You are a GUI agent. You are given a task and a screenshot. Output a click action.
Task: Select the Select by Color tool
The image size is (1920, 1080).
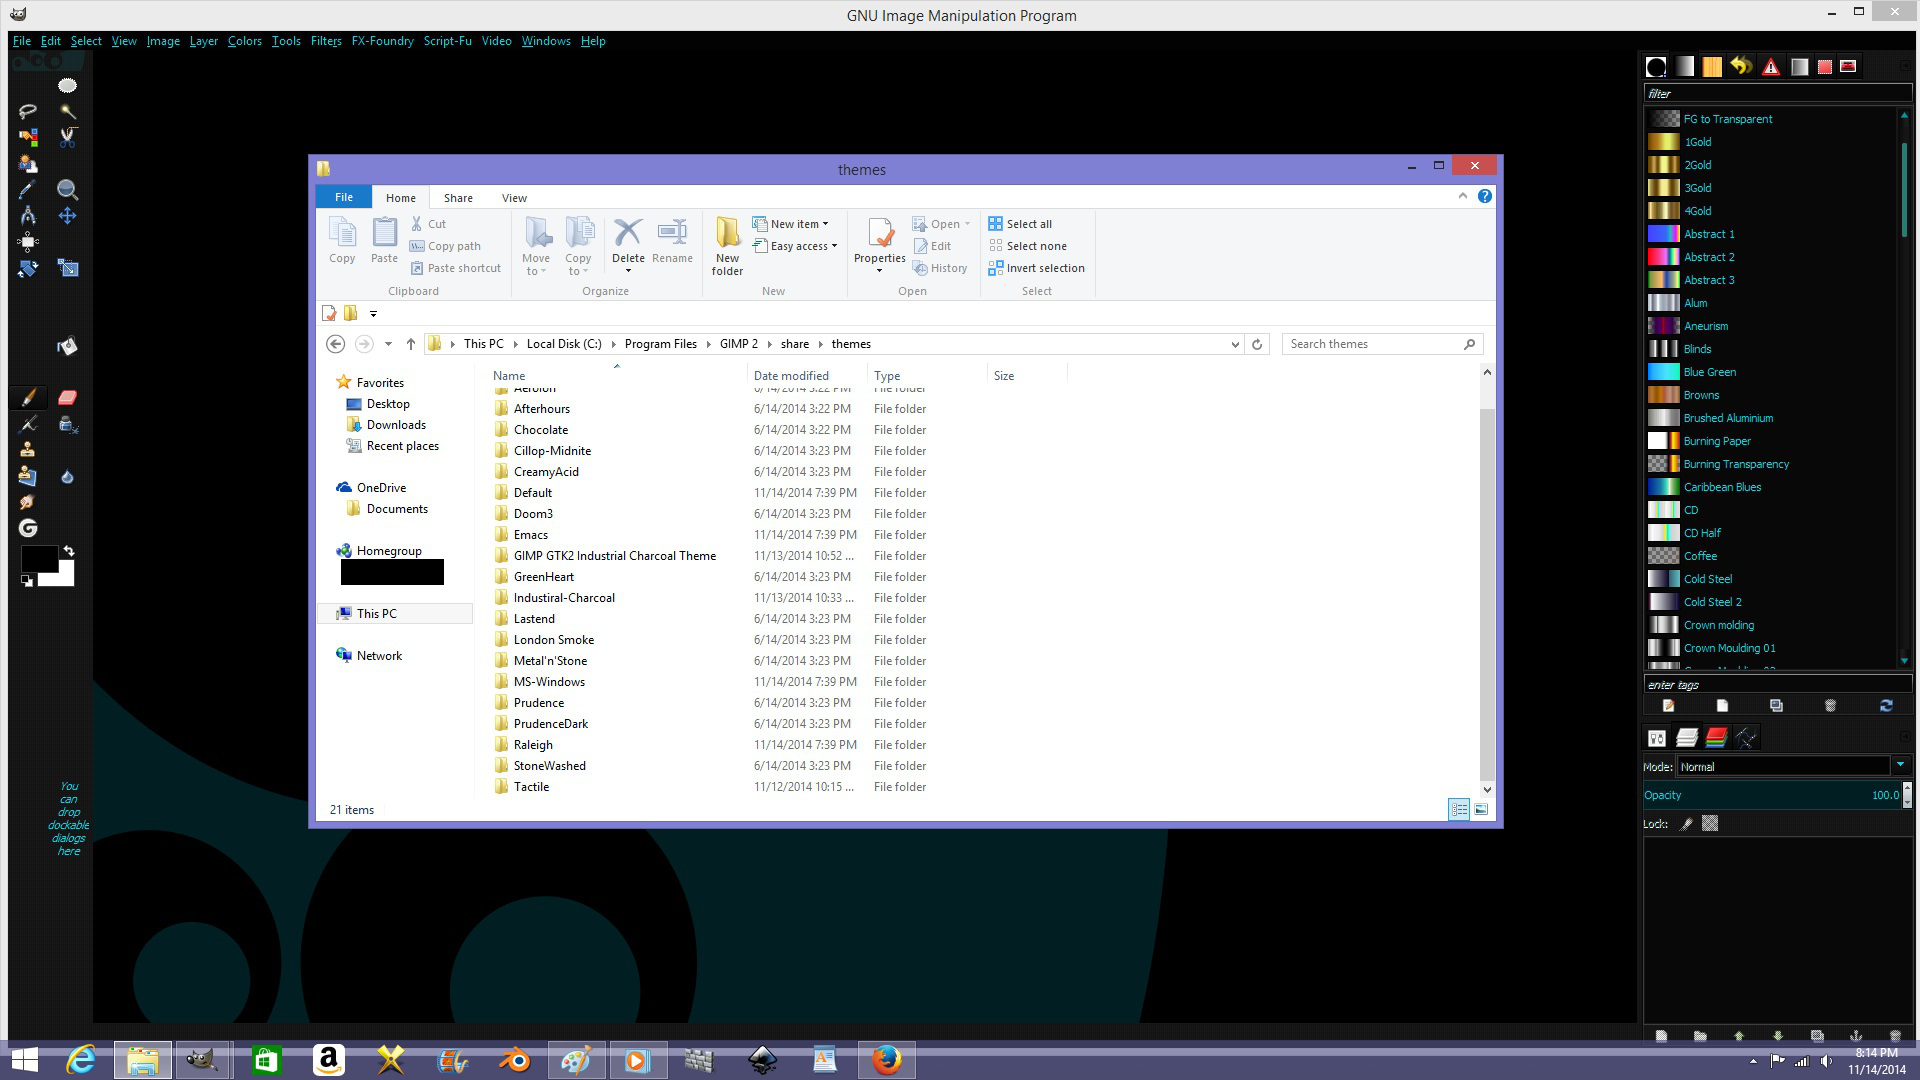tap(28, 137)
